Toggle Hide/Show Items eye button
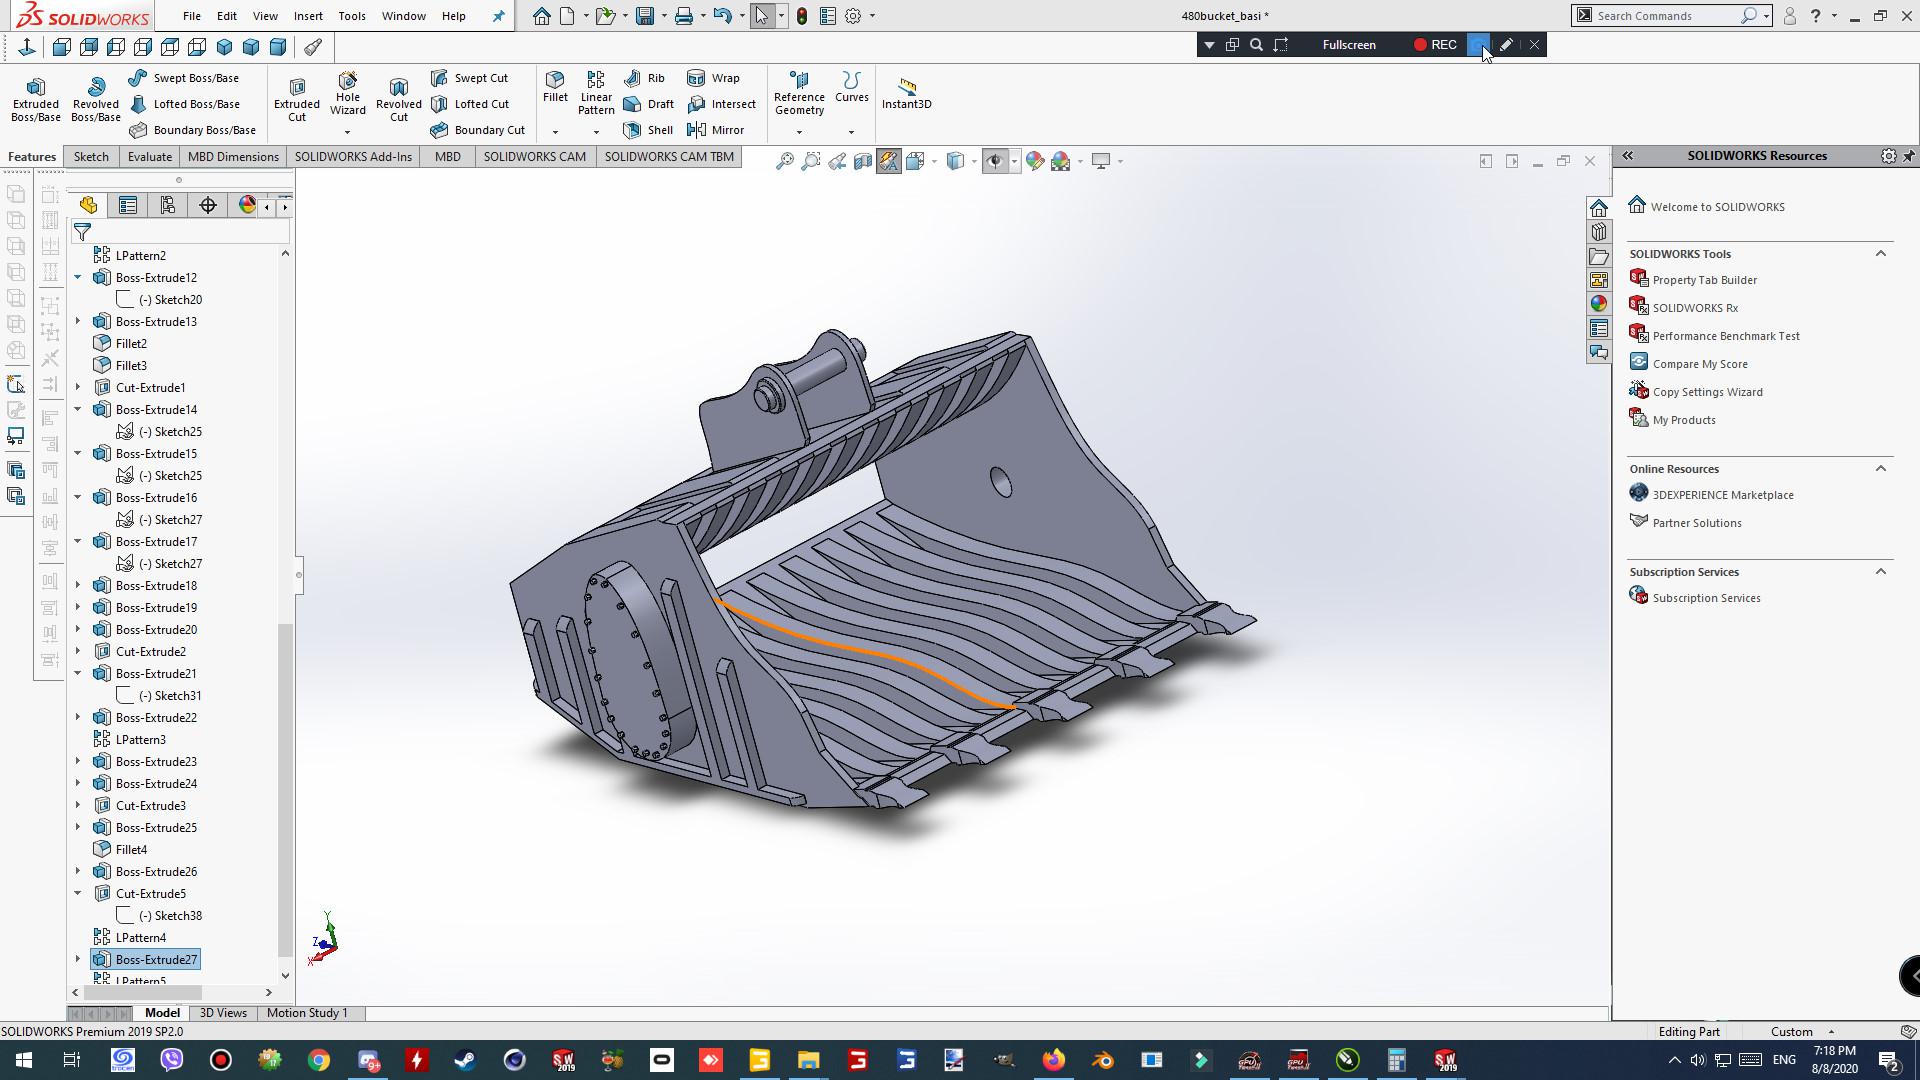 [x=994, y=161]
